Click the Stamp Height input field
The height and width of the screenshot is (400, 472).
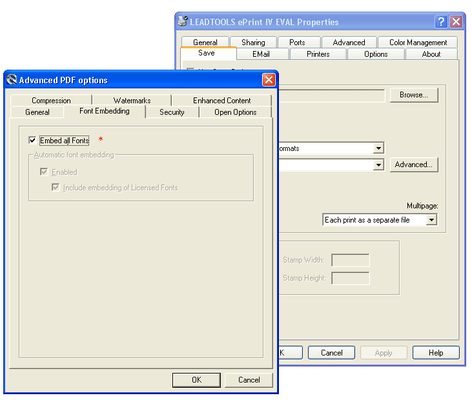coord(350,278)
